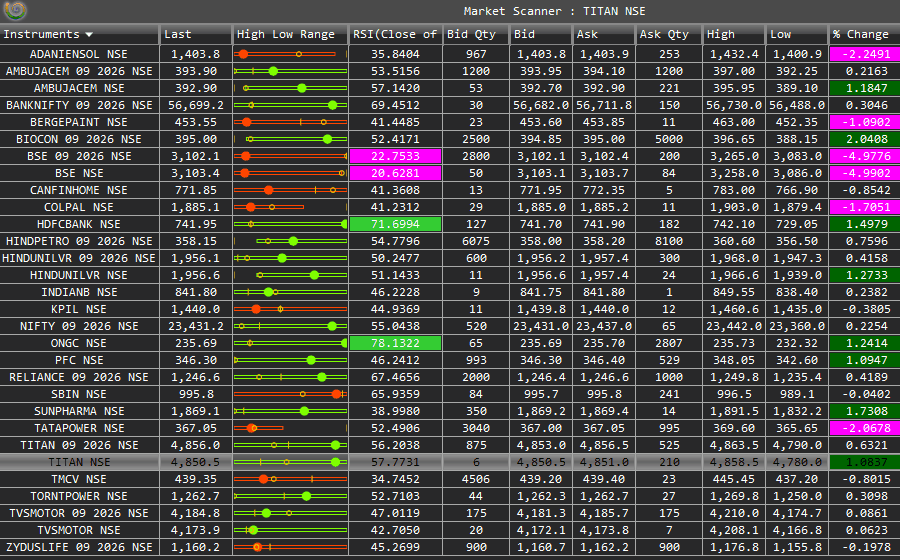Sort by the Last column header
The height and width of the screenshot is (560, 900).
point(196,34)
